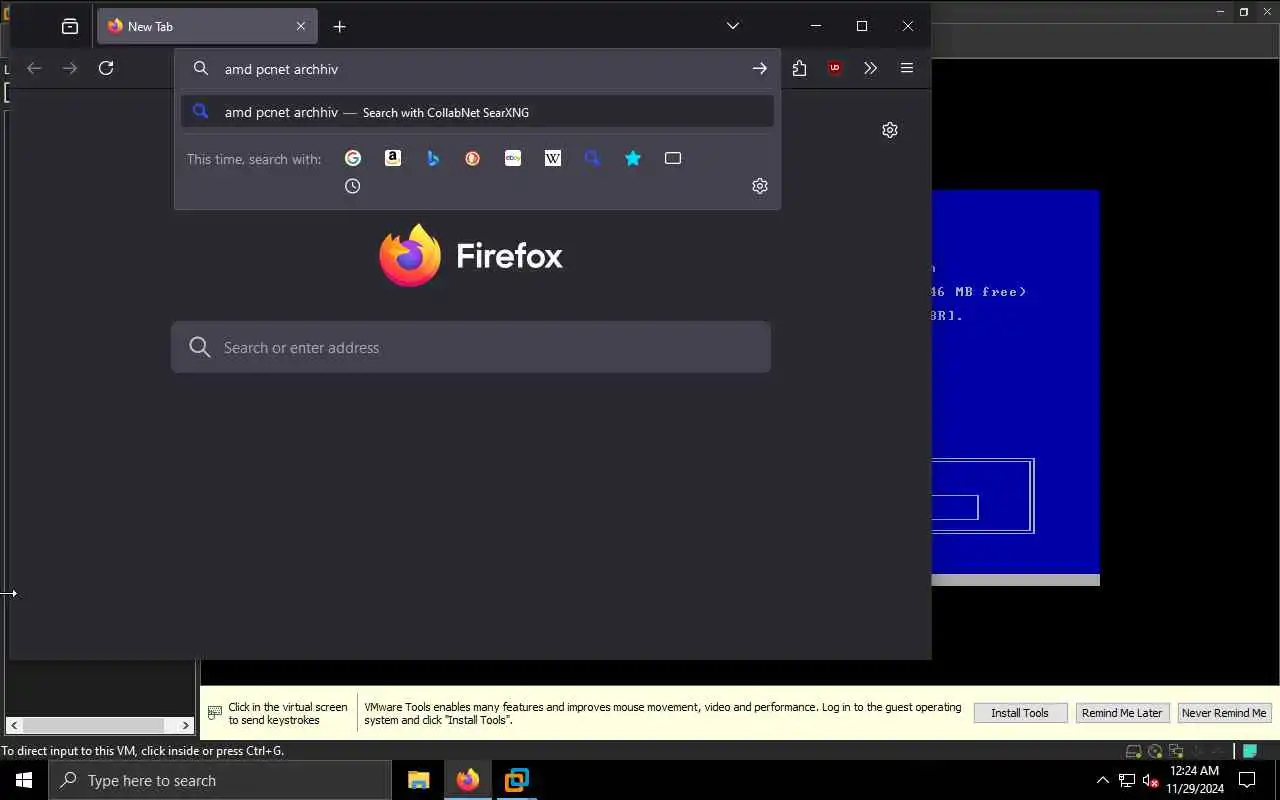Go back to the previous page
Image resolution: width=1280 pixels, height=800 pixels.
point(34,68)
